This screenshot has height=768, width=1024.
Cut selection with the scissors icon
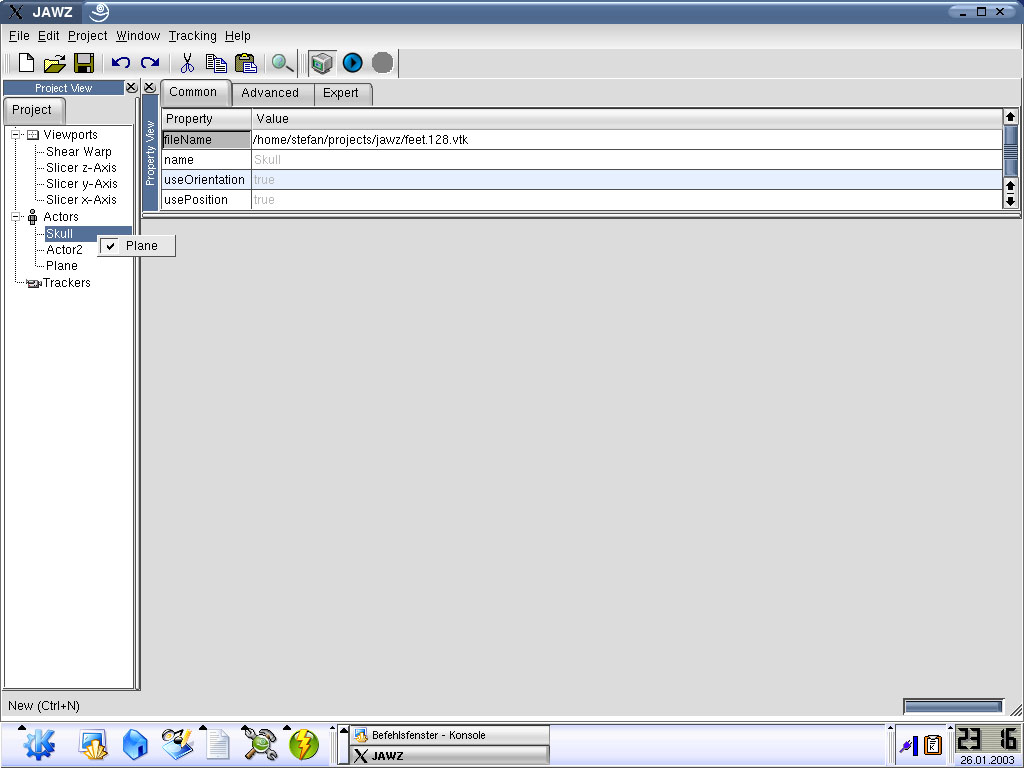(x=187, y=63)
